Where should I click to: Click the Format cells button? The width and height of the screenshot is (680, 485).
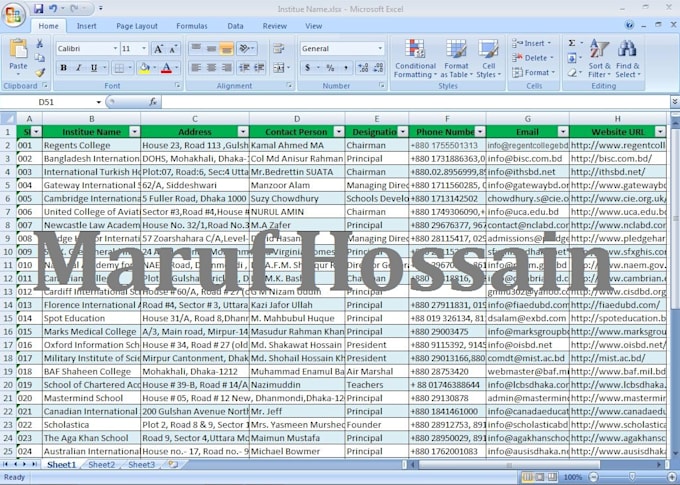click(x=534, y=72)
